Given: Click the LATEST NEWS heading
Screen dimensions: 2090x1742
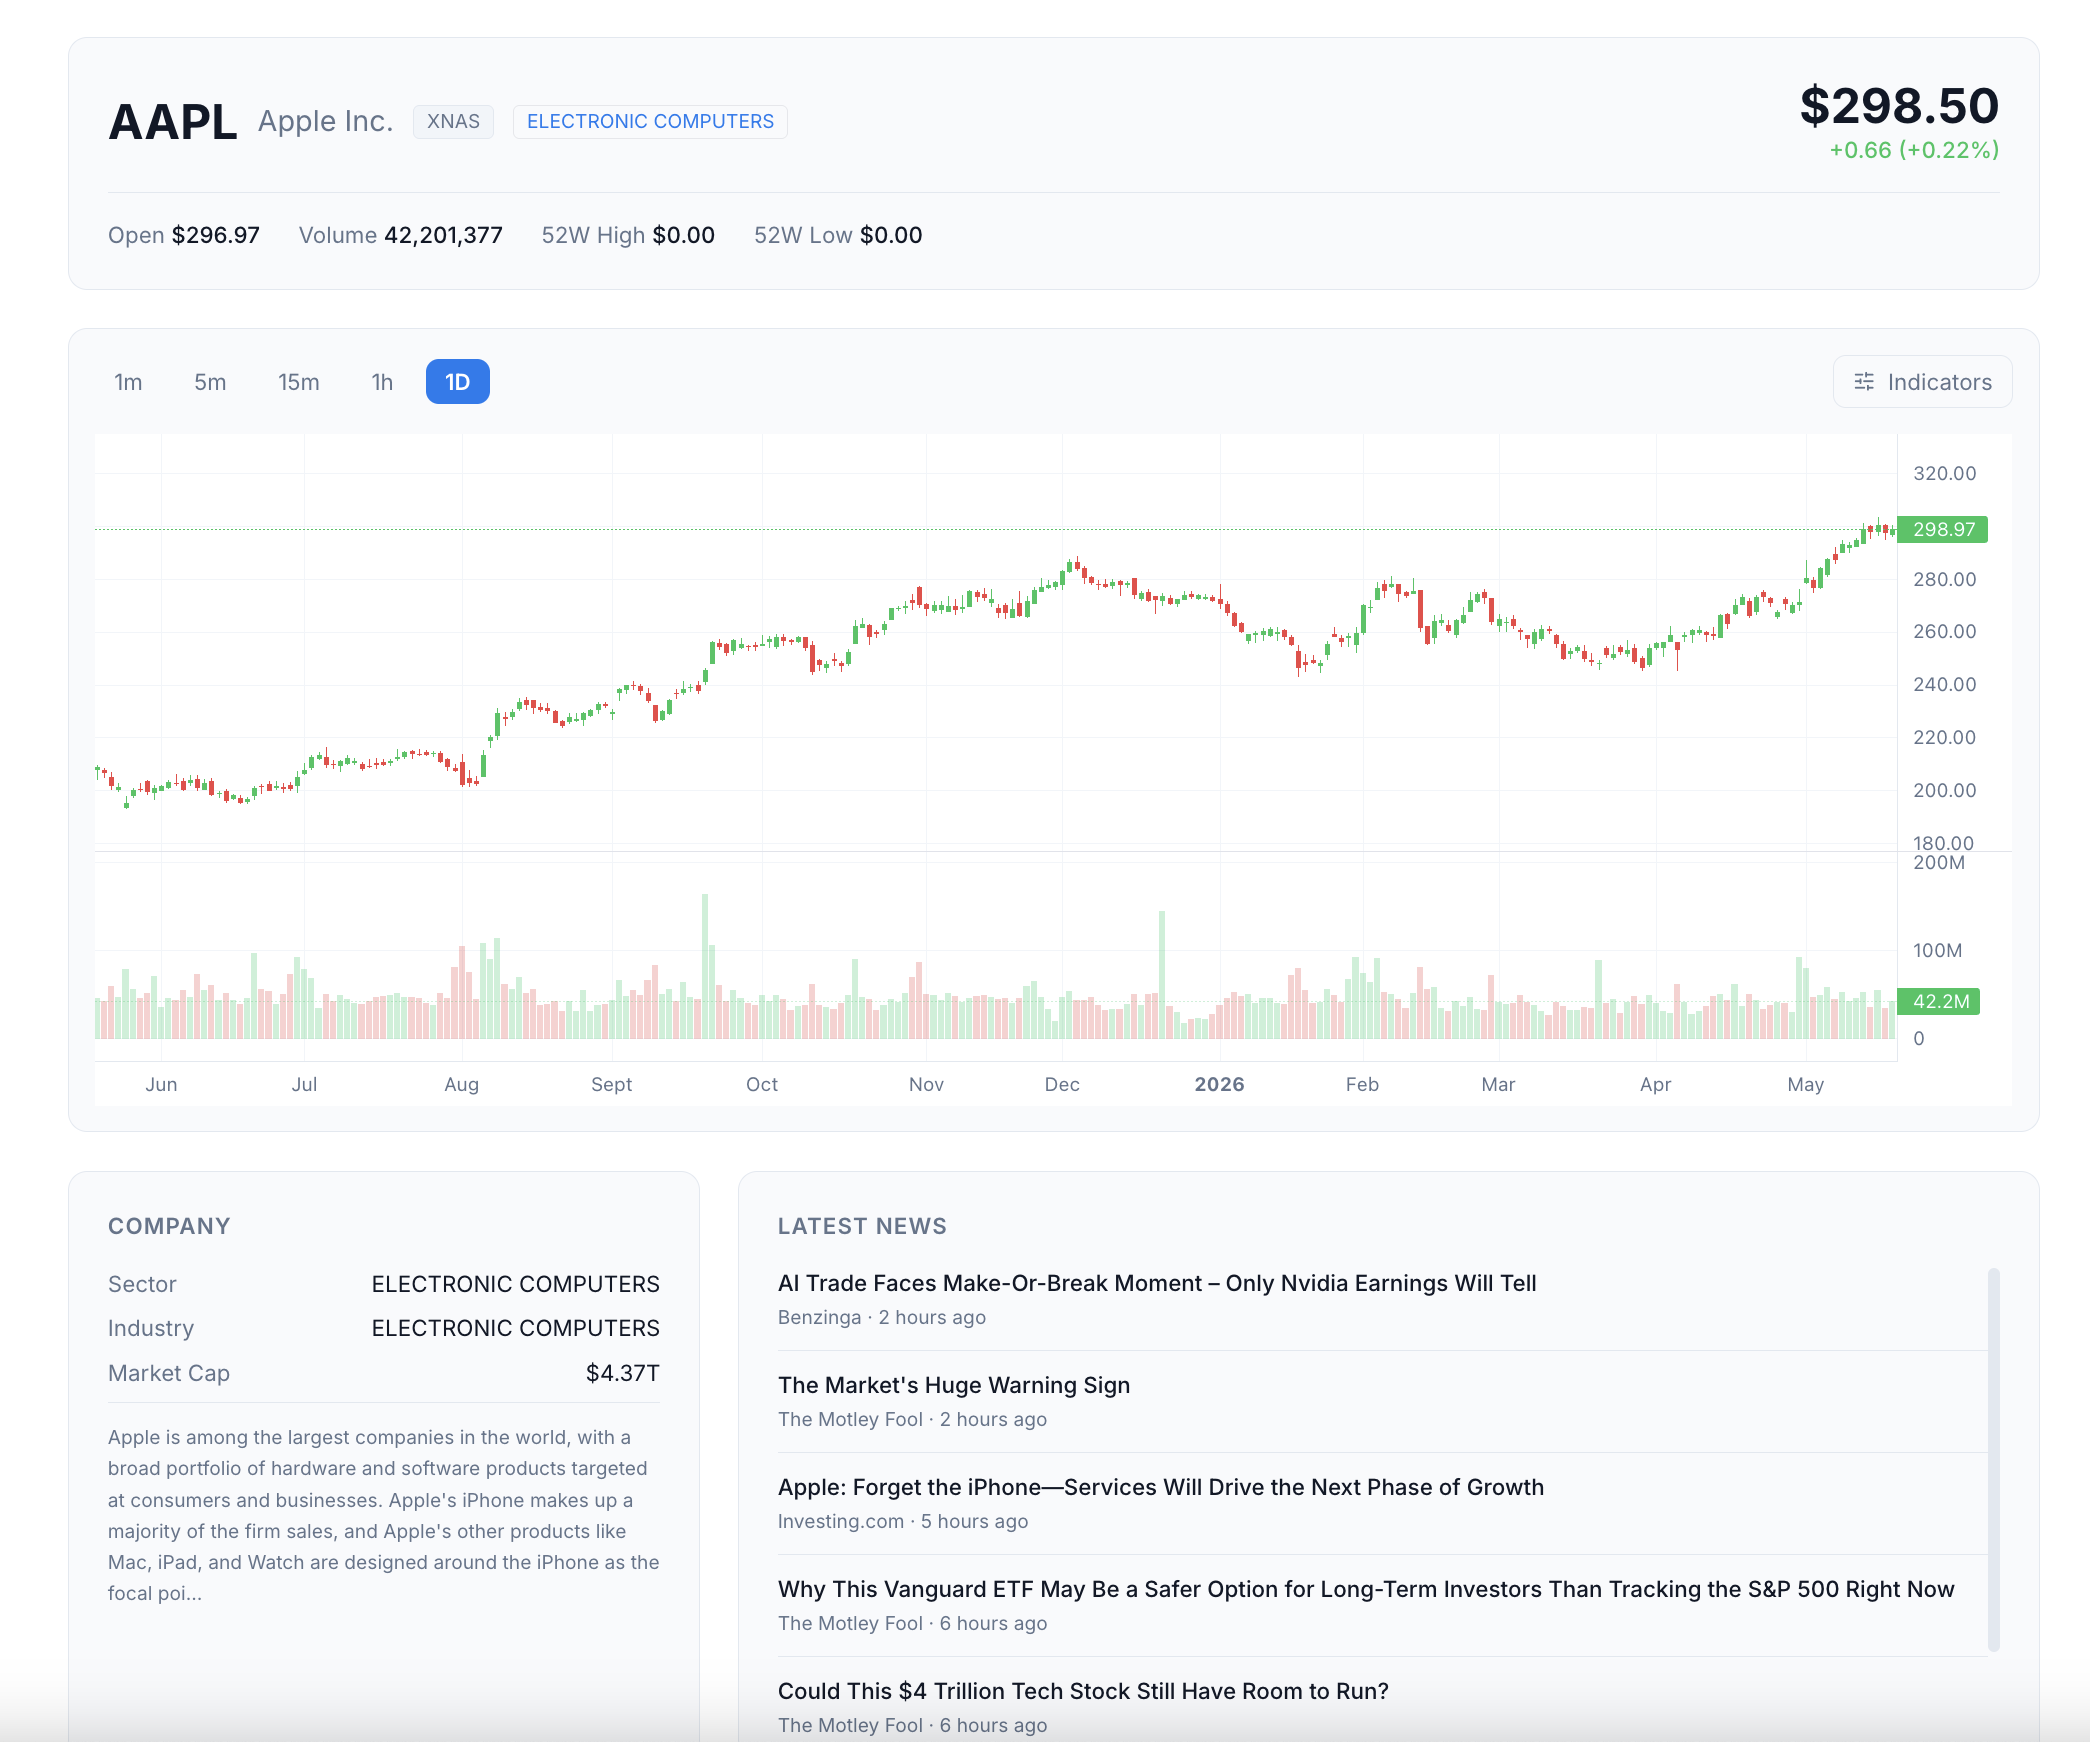Looking at the screenshot, I should pos(862,1226).
